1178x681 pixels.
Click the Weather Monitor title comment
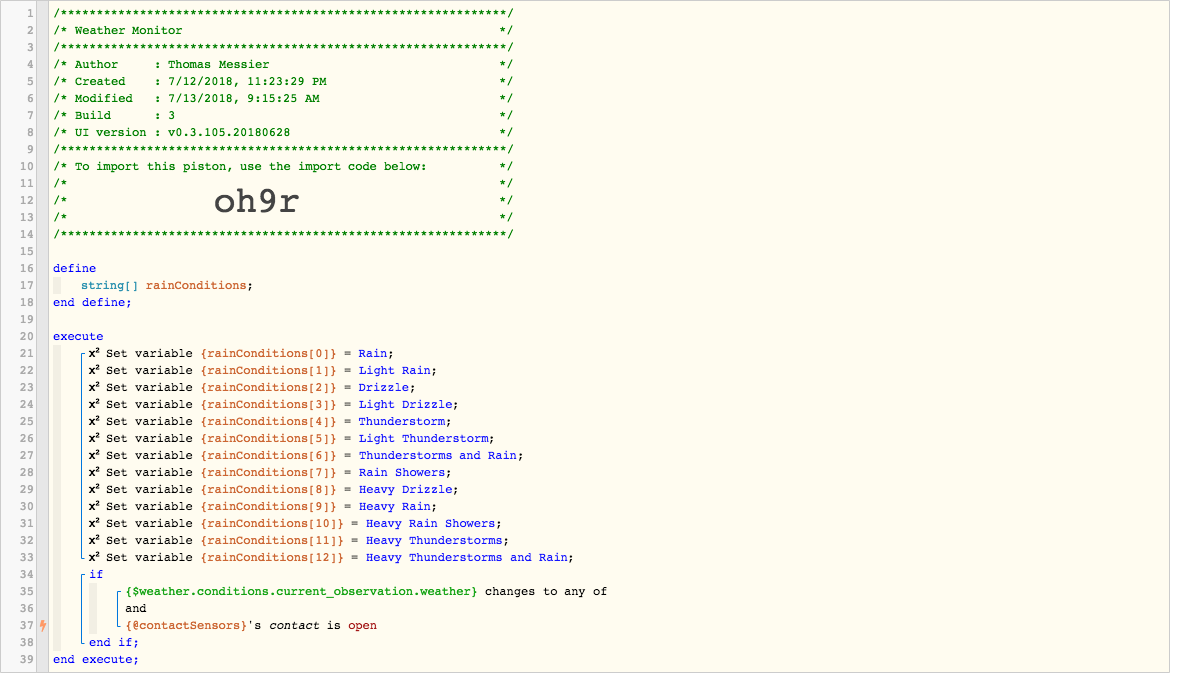128,31
